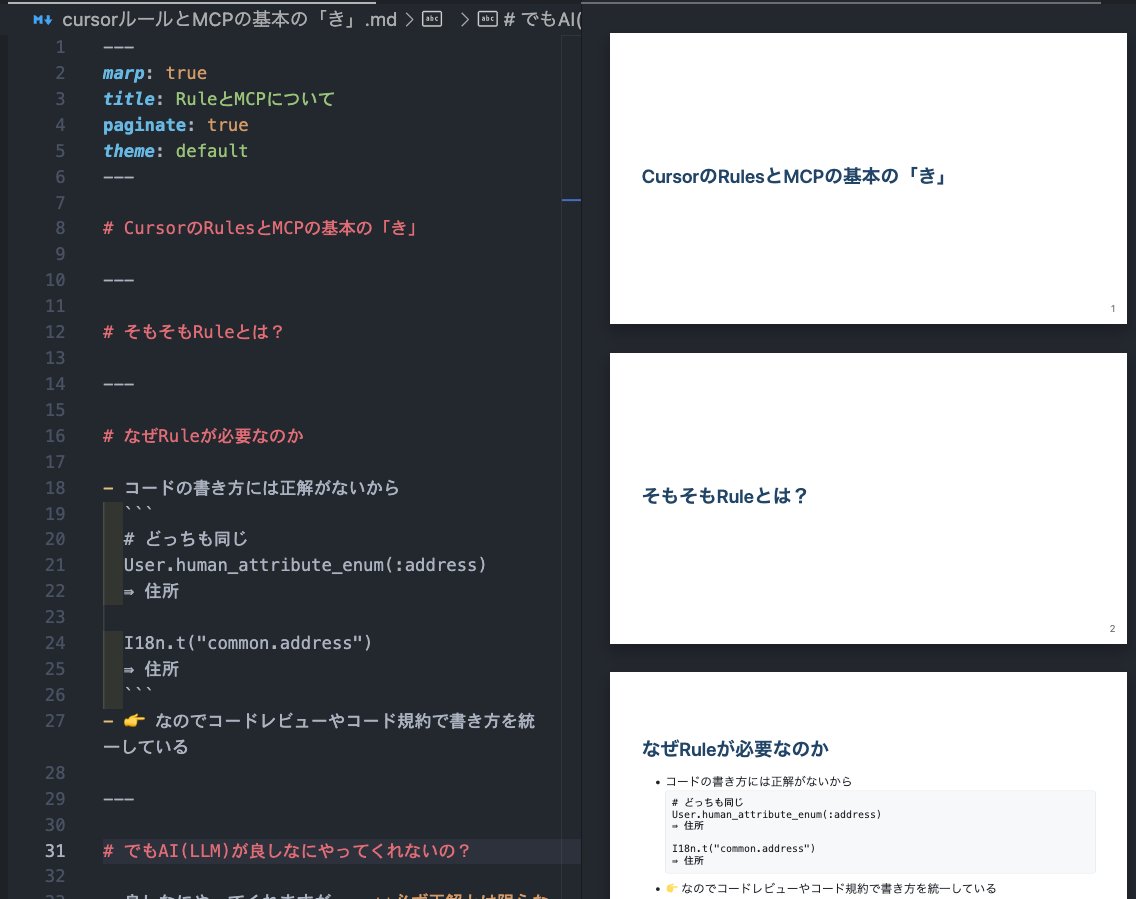Open breadcrumb file cursorルールとMCPの基本の「き」.md
1136x899 pixels.
coord(229,20)
